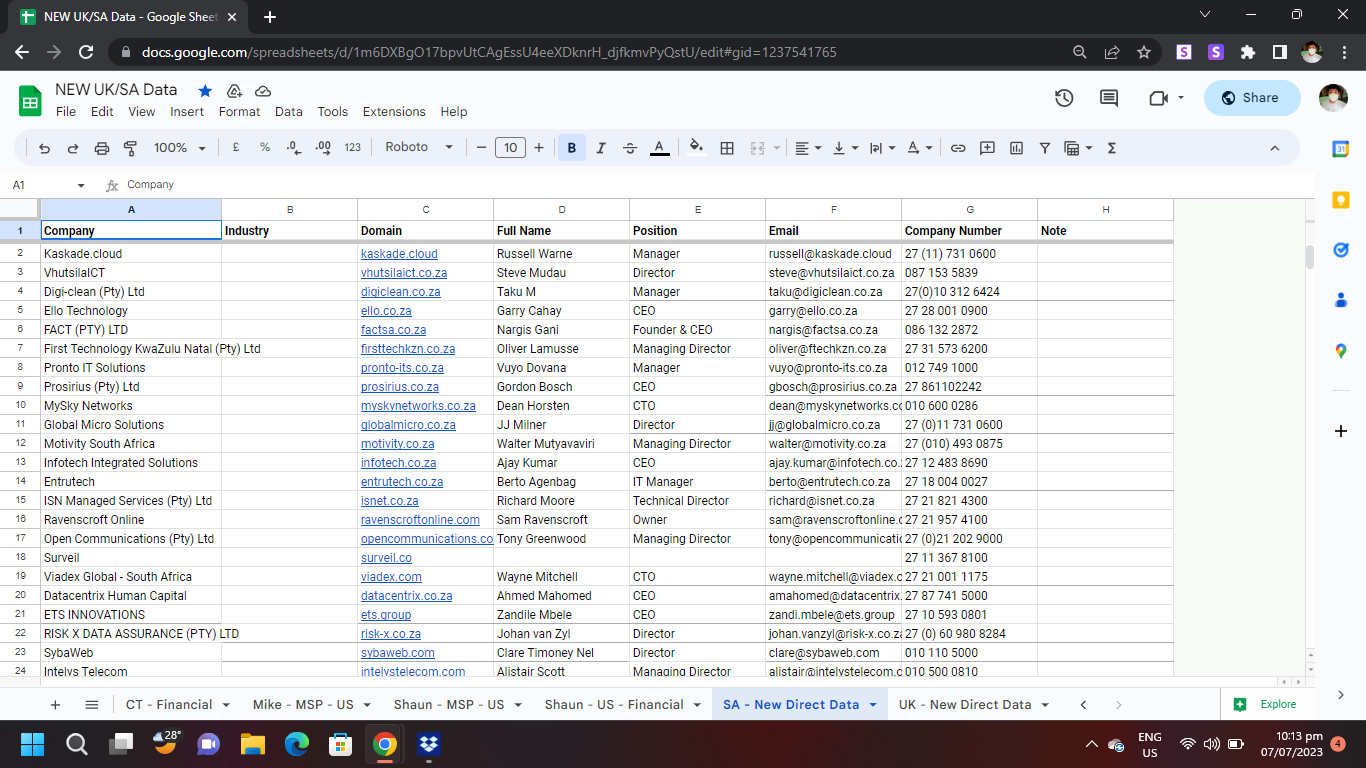Toggle strikethrough formatting
Screen dimensions: 1366x768
630,148
